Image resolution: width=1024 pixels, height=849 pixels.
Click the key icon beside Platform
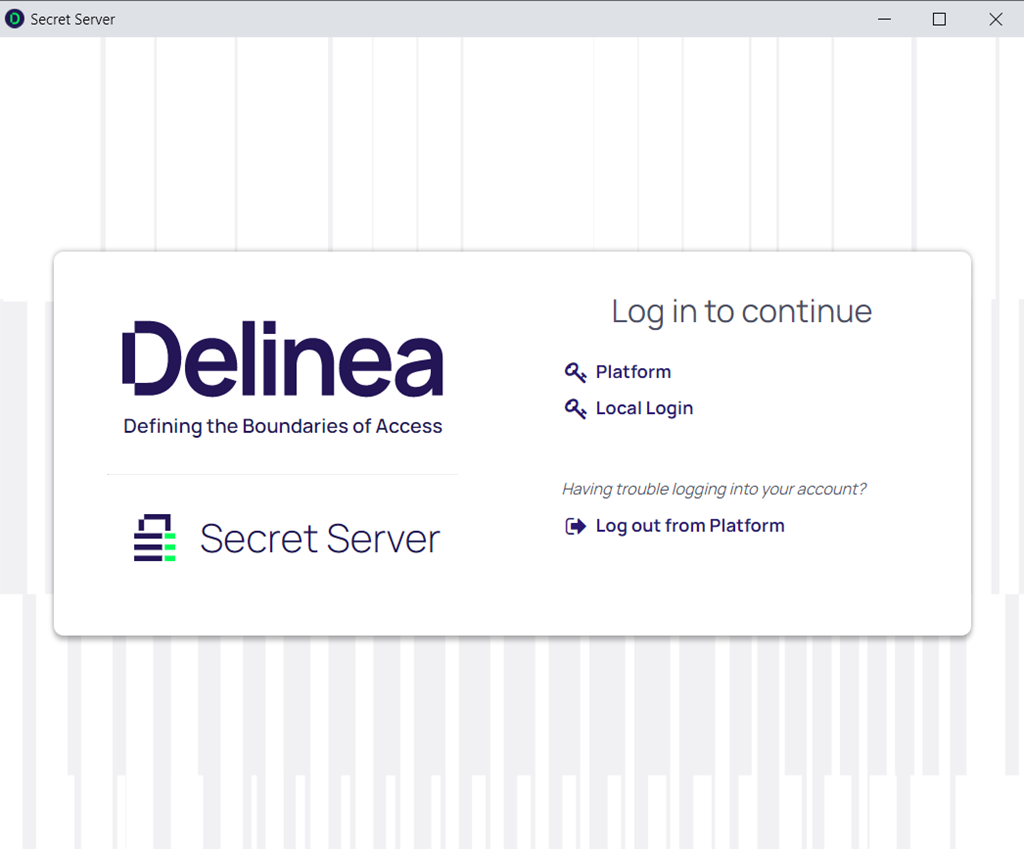pos(575,373)
